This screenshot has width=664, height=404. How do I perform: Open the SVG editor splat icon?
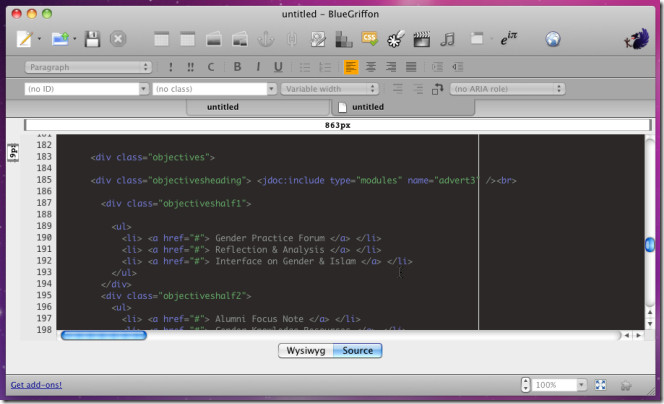coord(396,39)
